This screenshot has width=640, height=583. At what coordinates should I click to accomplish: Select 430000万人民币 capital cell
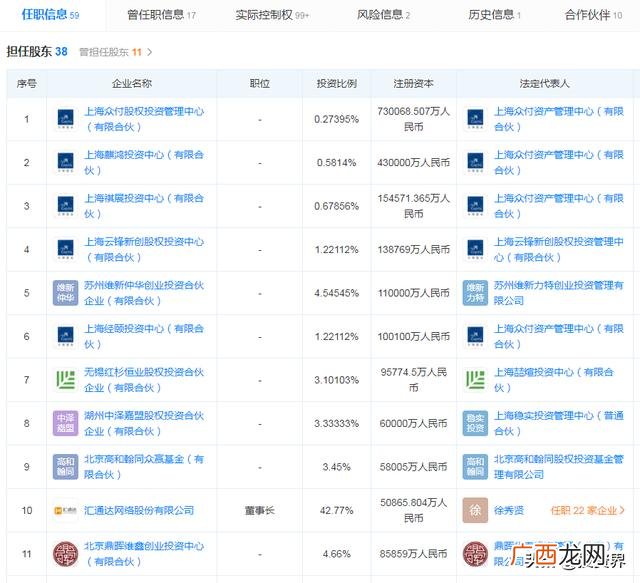(413, 162)
